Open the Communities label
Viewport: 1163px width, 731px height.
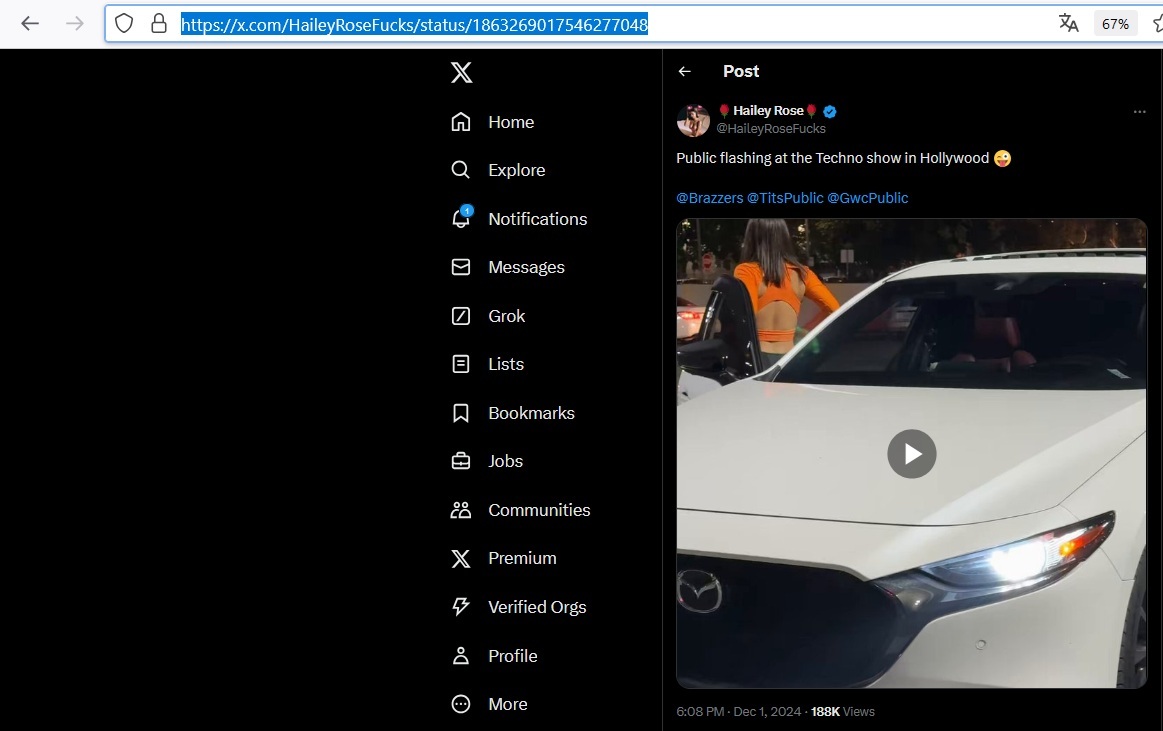[539, 511]
